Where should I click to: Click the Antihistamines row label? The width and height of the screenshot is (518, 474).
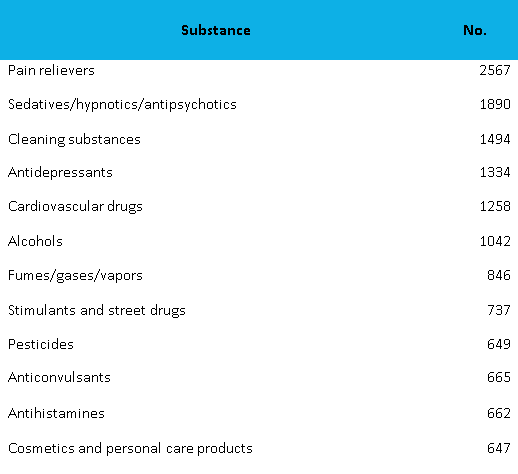click(56, 413)
